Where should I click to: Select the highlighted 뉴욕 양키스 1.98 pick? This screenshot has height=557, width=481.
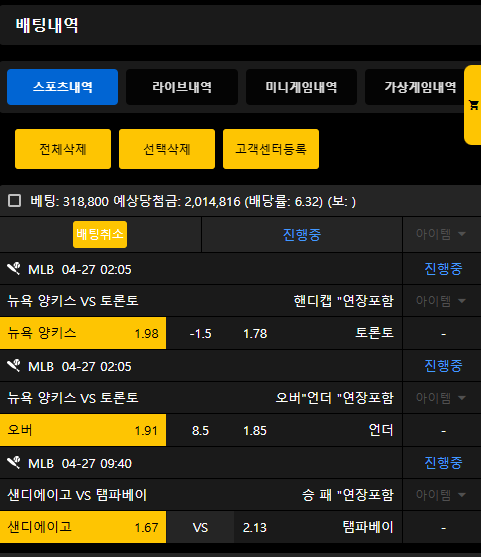click(x=83, y=333)
